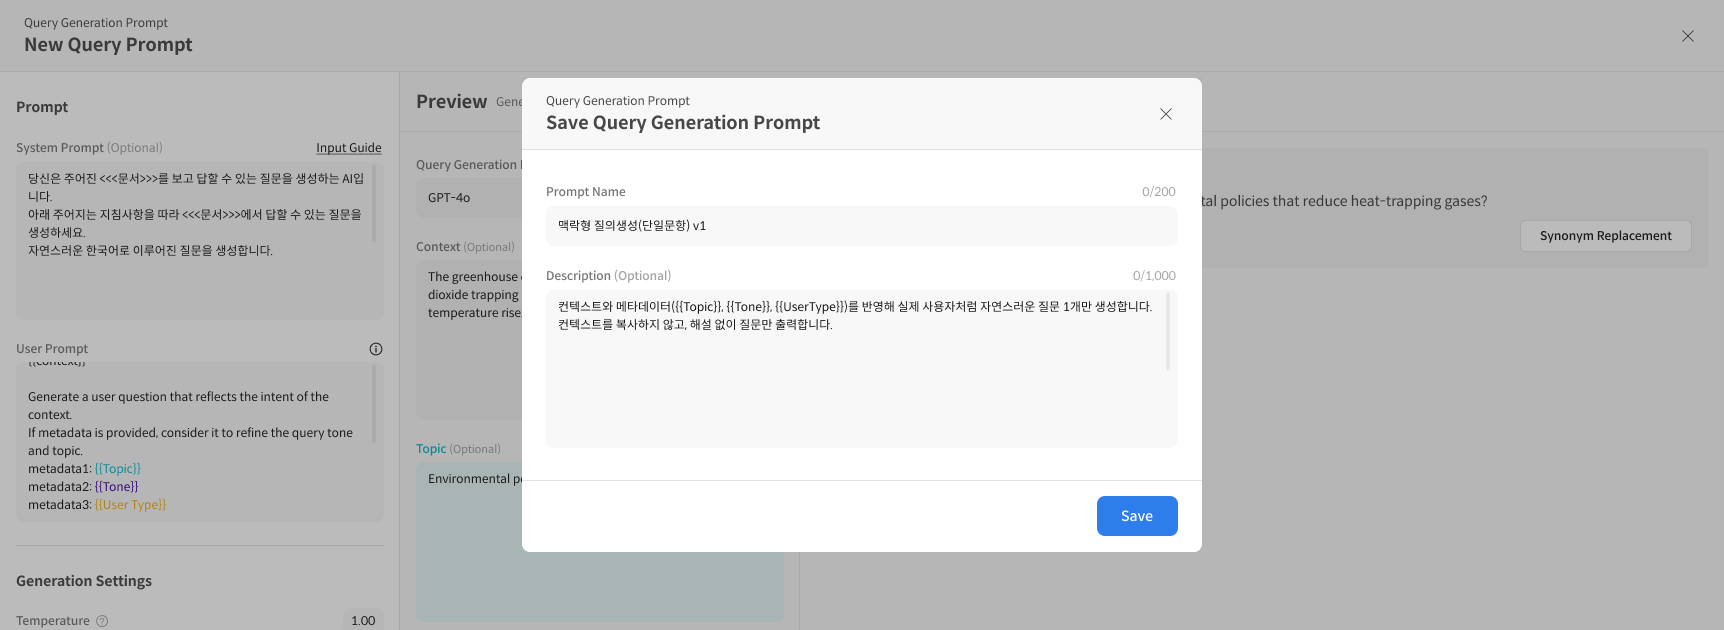Click the Temperature help icon
The width and height of the screenshot is (1724, 630).
pyautogui.click(x=102, y=621)
